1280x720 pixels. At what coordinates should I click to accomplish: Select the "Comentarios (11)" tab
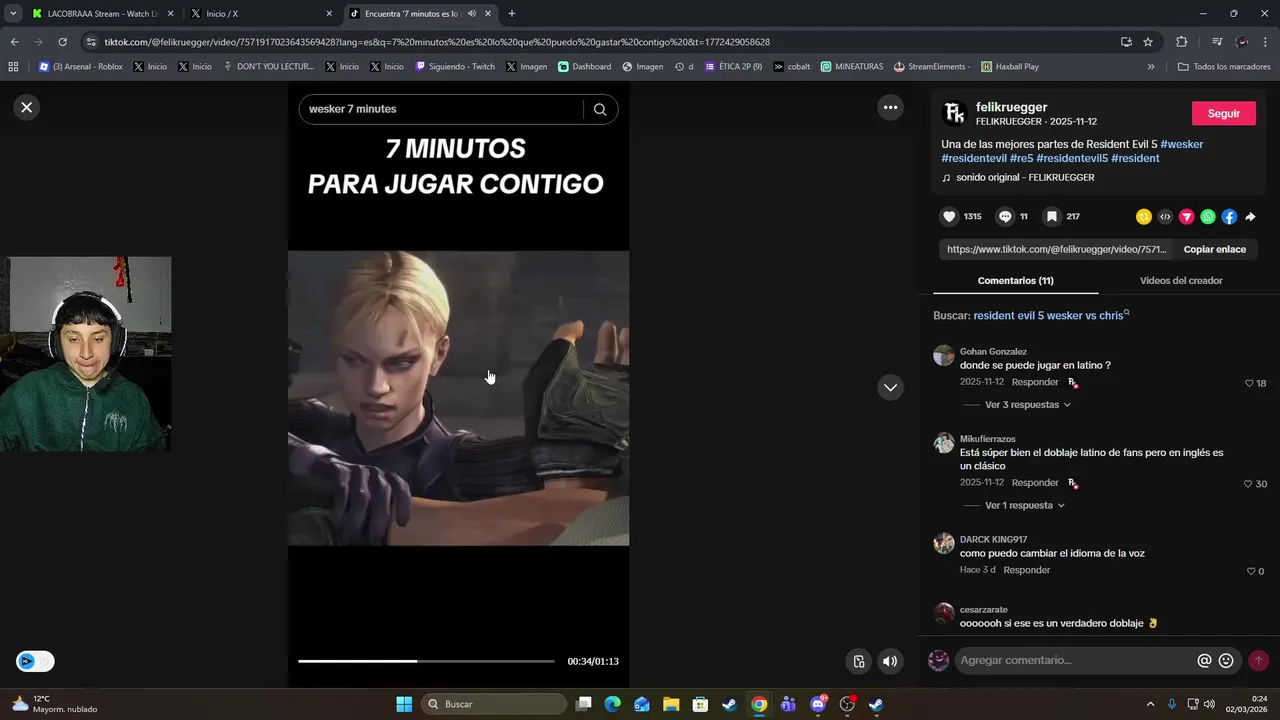1015,281
